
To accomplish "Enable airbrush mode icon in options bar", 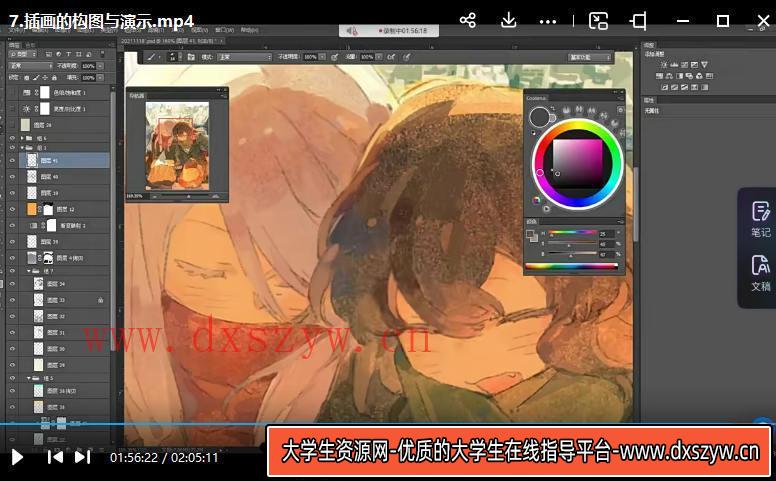I will (391, 57).
